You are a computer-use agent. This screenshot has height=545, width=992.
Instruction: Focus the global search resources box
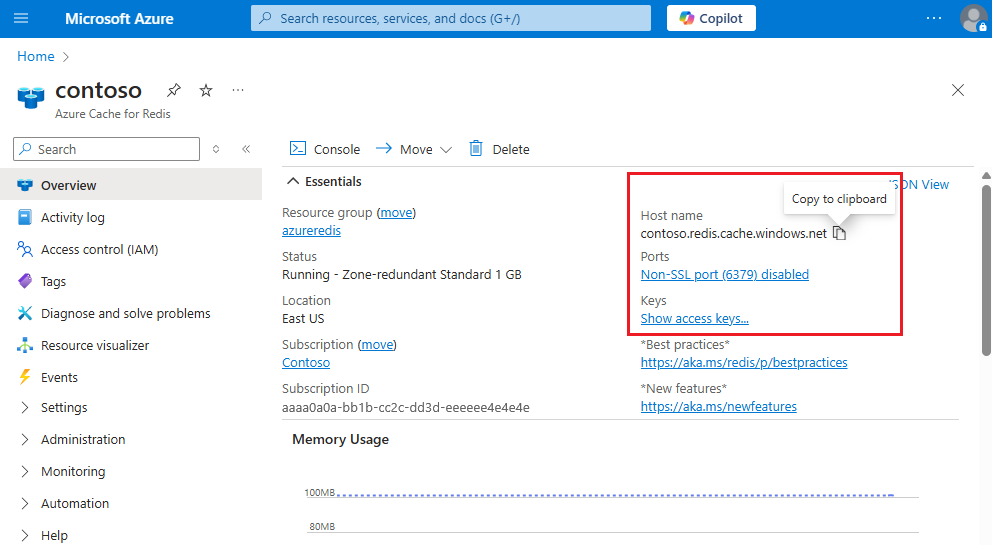click(x=450, y=18)
